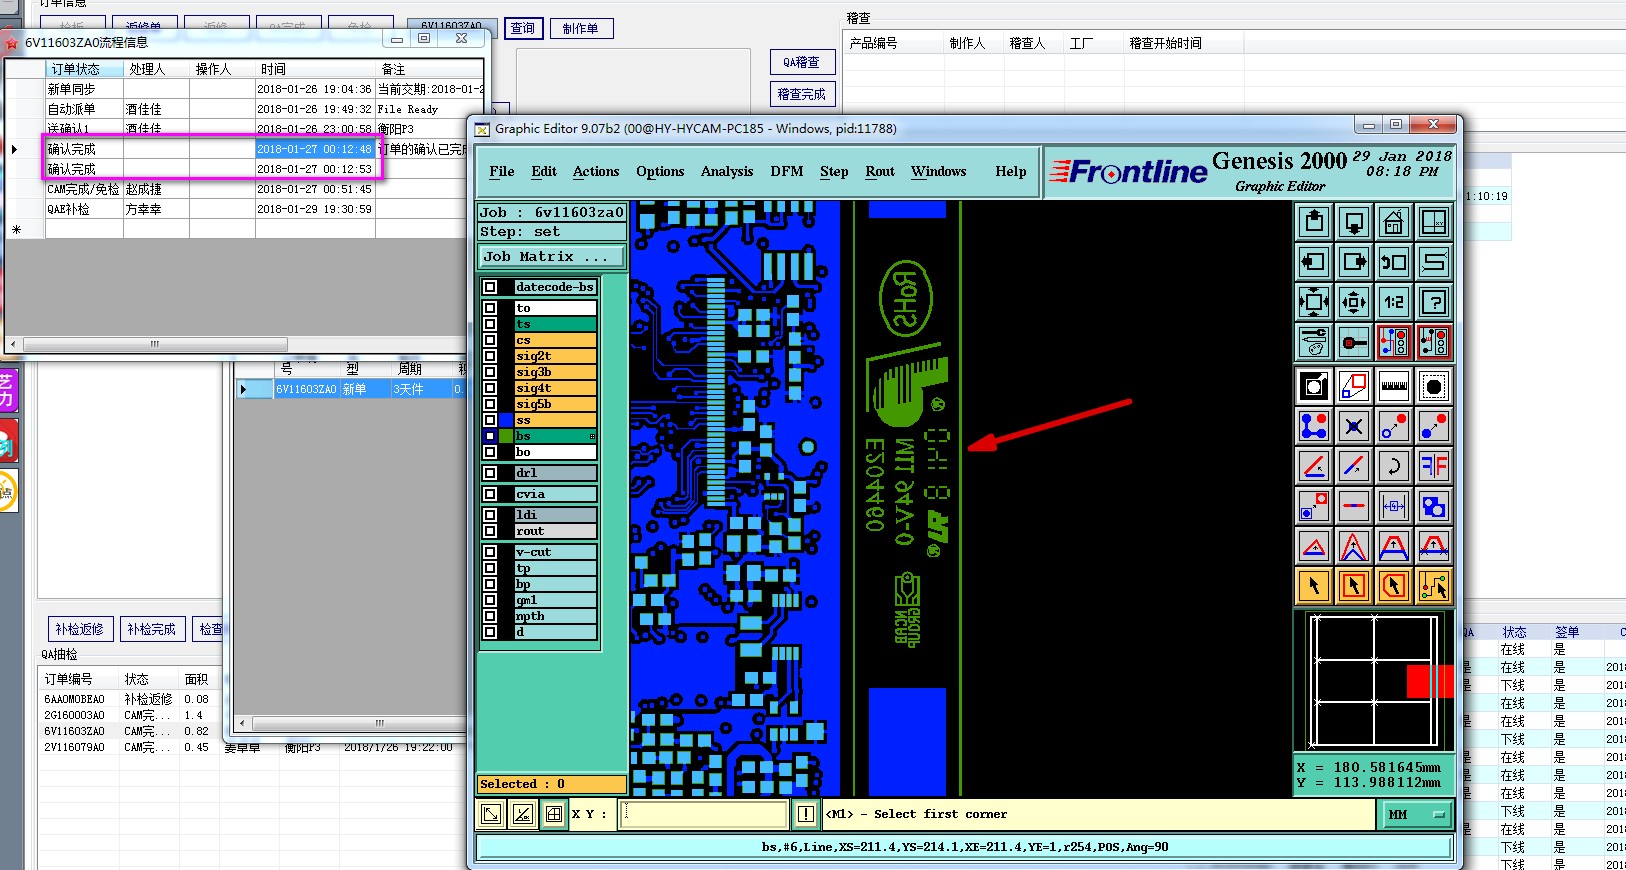Click the QA稽查 button

coord(802,62)
